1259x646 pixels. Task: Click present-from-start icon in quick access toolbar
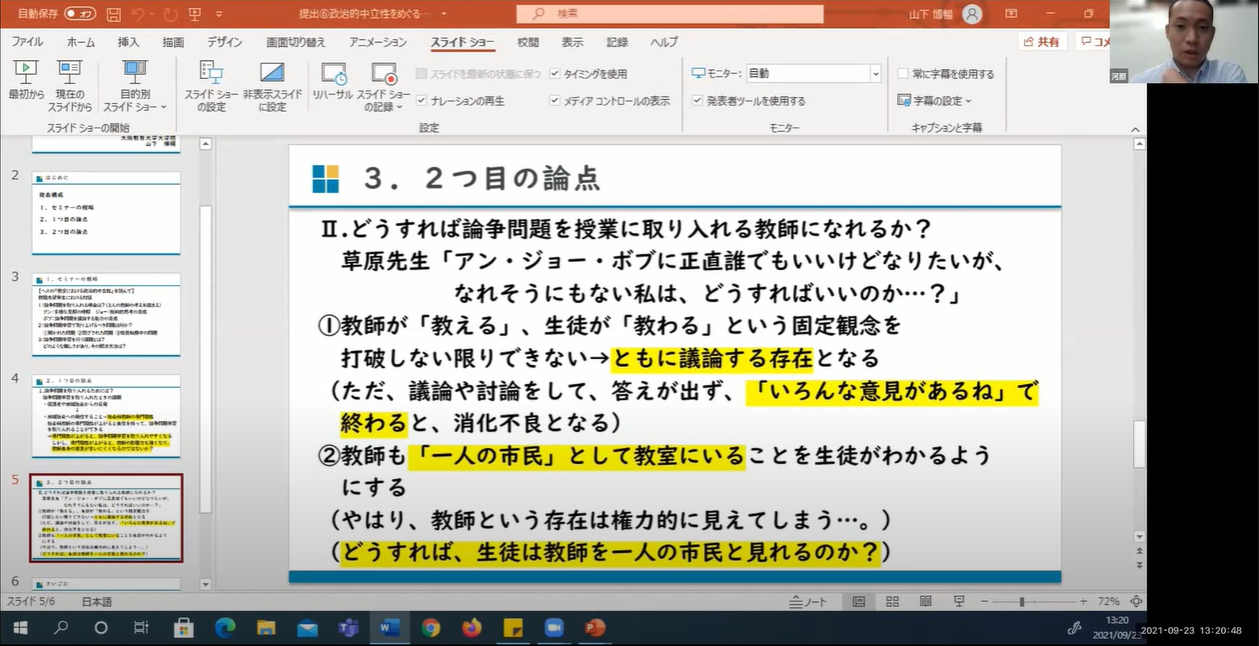coord(195,14)
